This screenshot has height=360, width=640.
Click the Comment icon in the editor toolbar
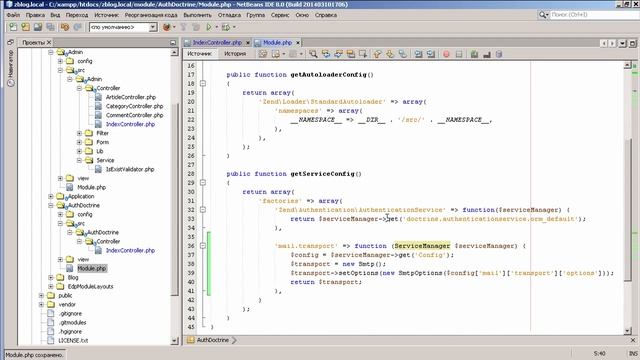click(474, 54)
